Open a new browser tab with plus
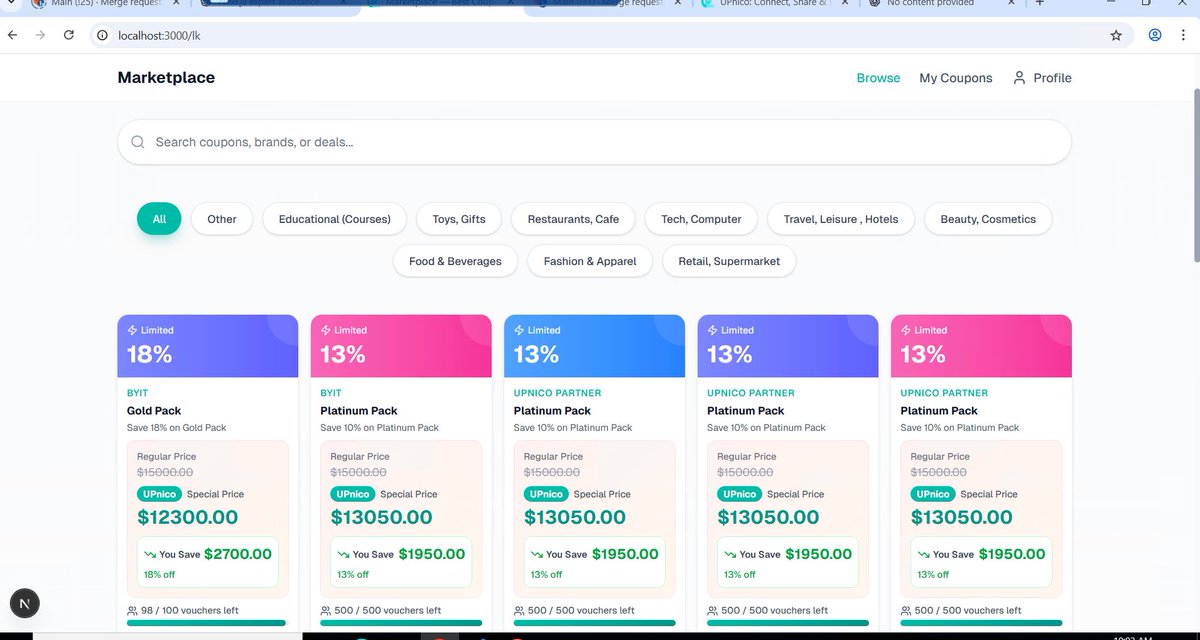1200x640 pixels. click(1039, 3)
